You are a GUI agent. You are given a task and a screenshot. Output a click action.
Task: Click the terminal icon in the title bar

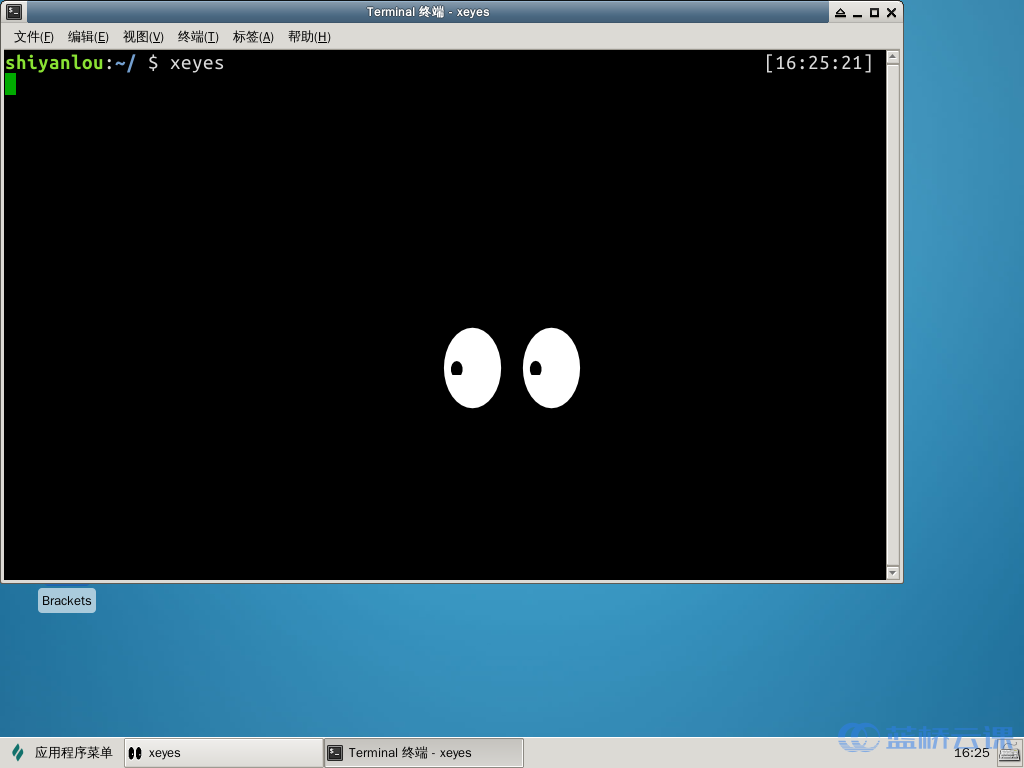12,12
